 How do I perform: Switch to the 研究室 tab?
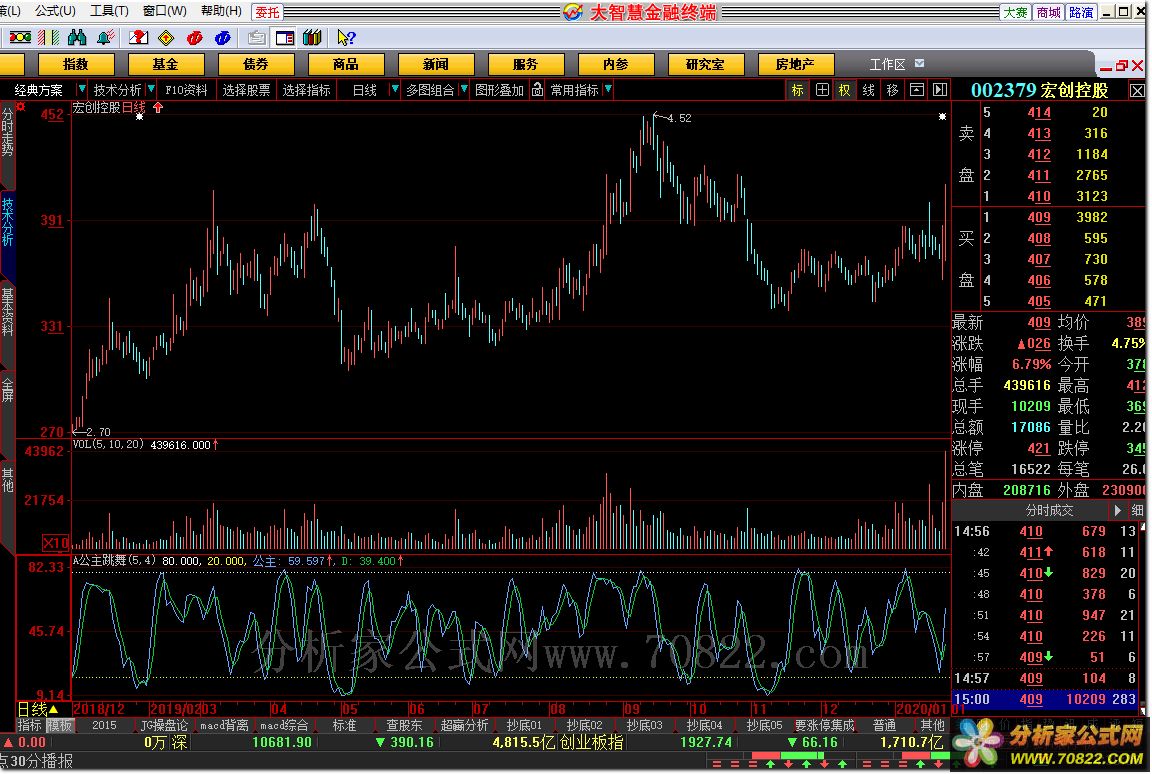[705, 64]
